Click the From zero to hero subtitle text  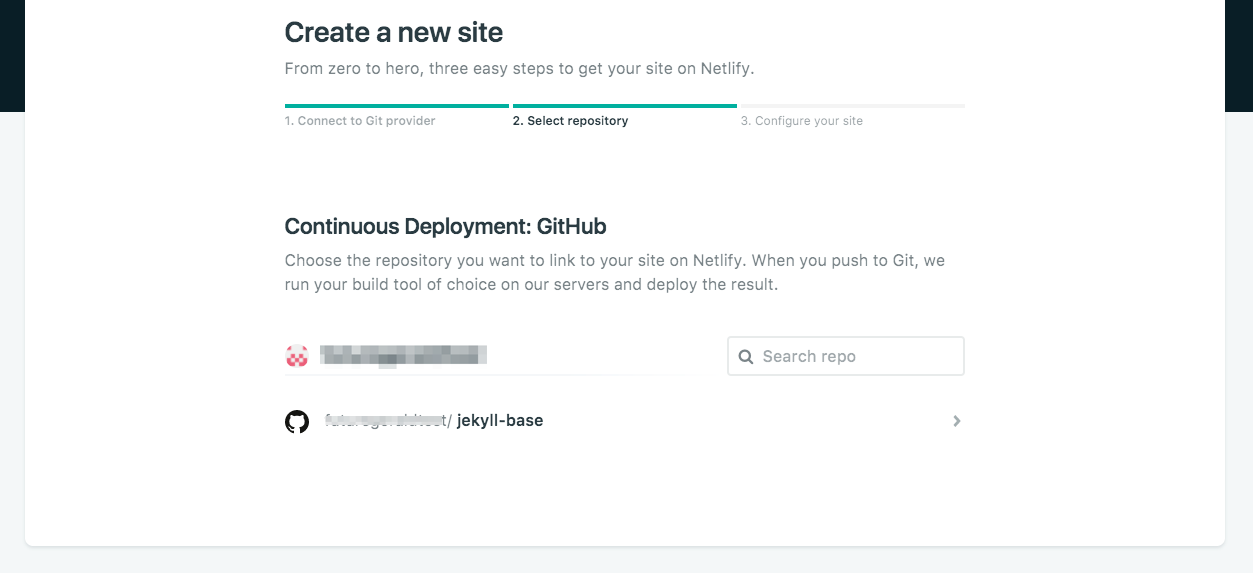pyautogui.click(x=518, y=69)
